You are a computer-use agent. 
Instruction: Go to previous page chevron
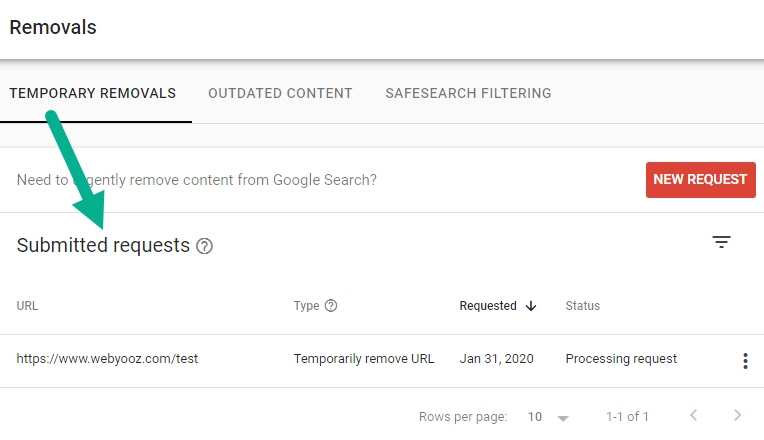[x=693, y=415]
